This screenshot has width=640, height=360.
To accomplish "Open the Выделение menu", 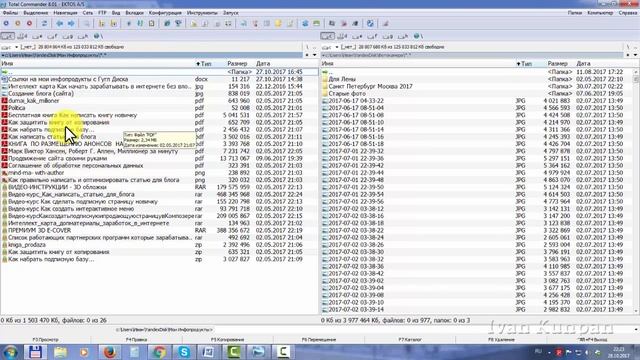I will click(x=36, y=13).
